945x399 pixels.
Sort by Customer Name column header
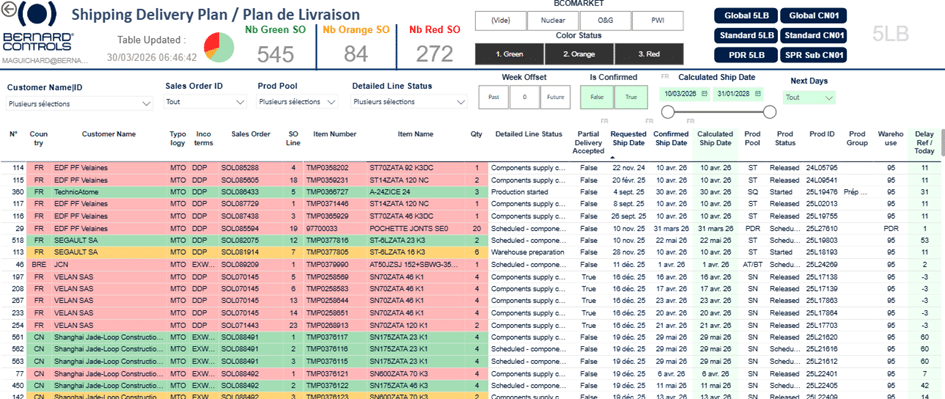tap(109, 134)
